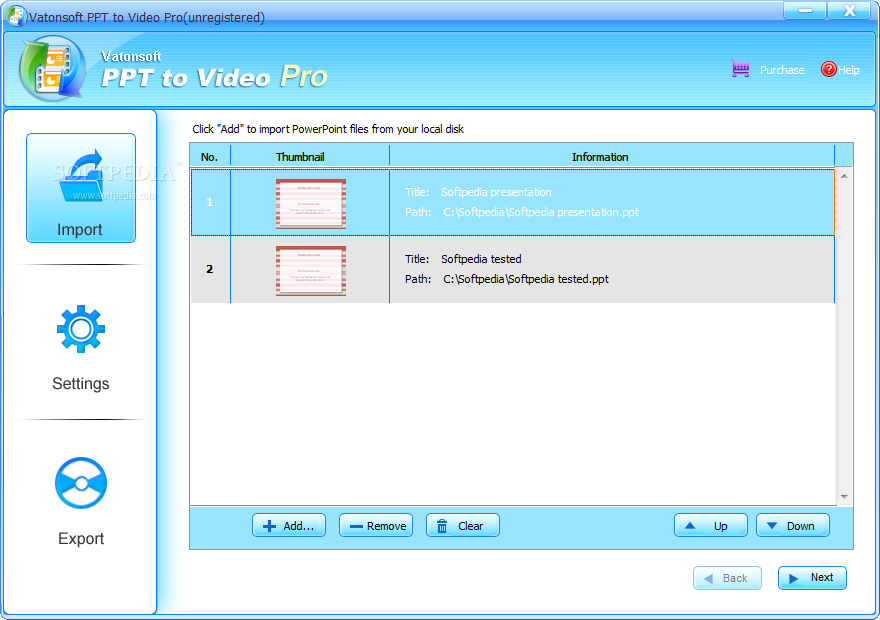Go to the Next step
880x620 pixels.
click(x=812, y=578)
